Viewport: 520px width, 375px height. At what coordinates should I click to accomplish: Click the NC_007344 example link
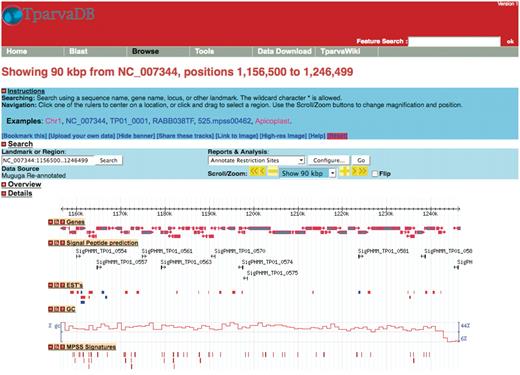coord(86,121)
